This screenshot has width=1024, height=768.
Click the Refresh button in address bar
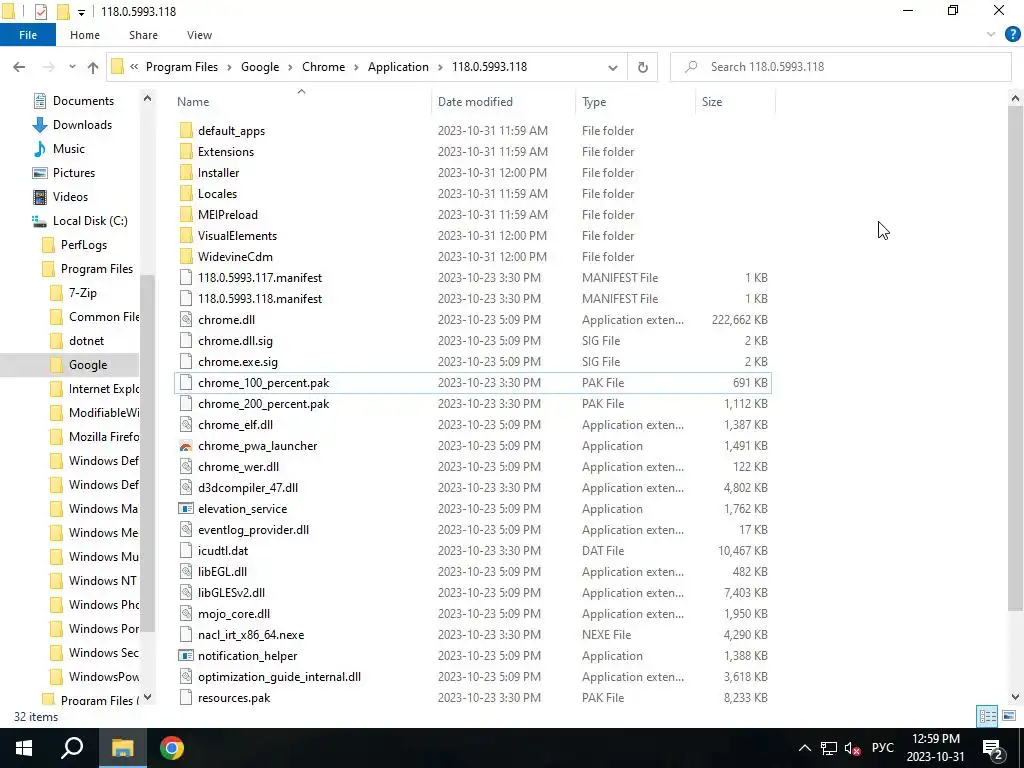coord(643,67)
